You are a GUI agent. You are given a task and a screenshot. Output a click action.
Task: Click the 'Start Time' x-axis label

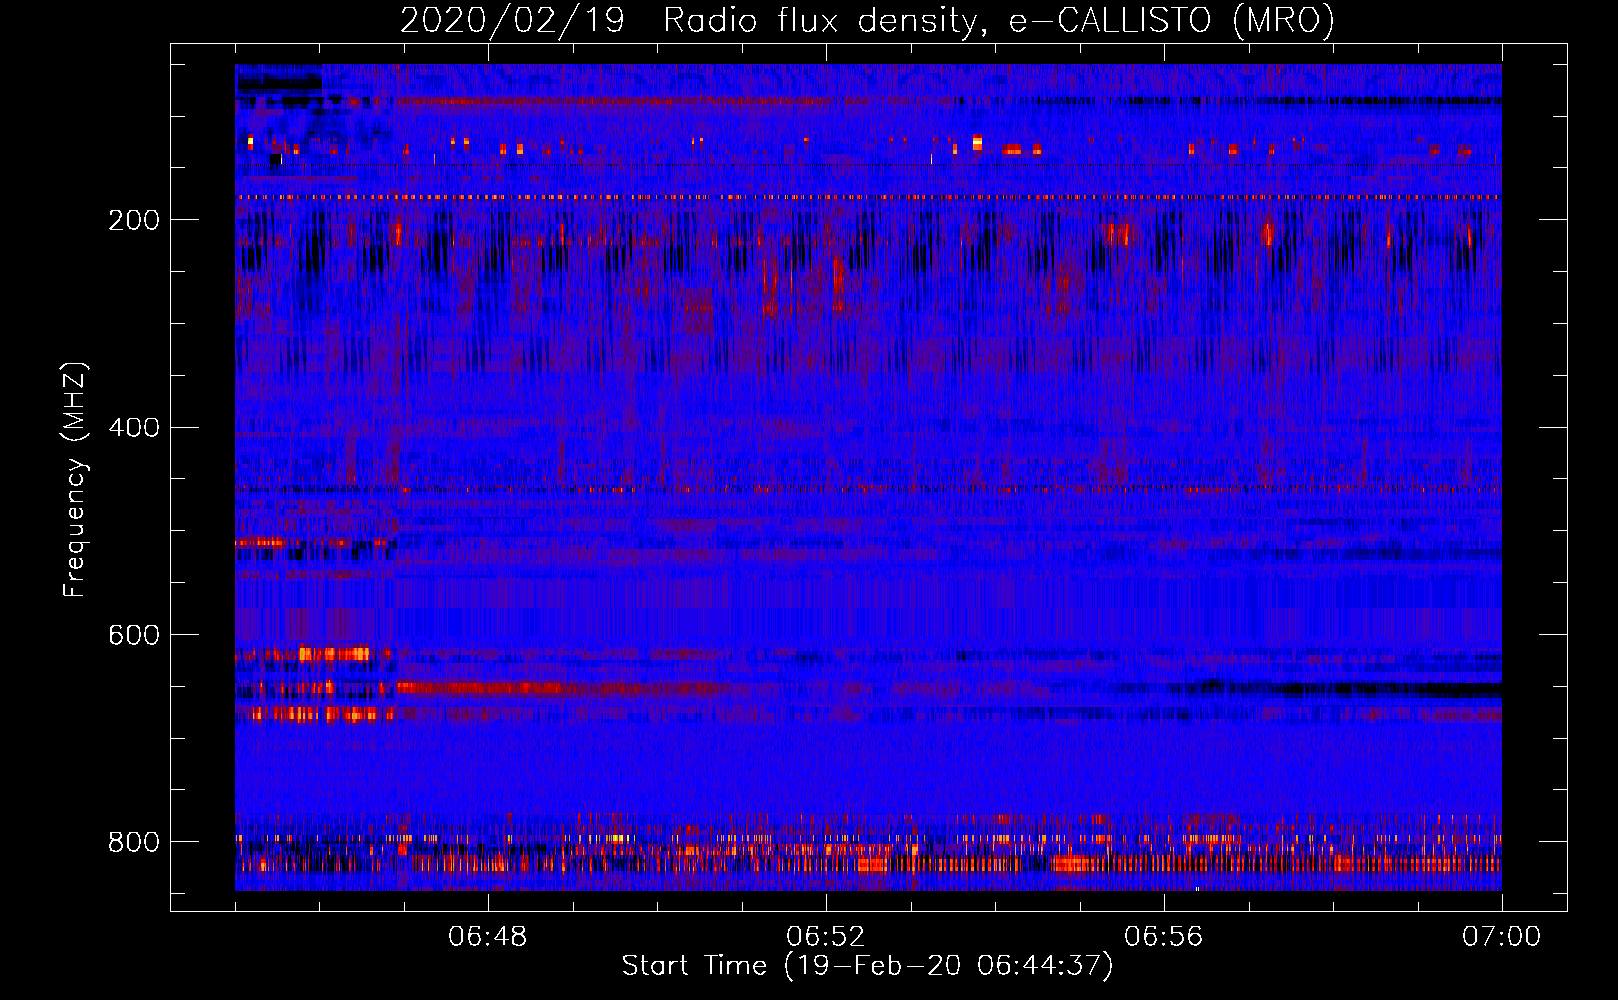pyautogui.click(x=867, y=966)
